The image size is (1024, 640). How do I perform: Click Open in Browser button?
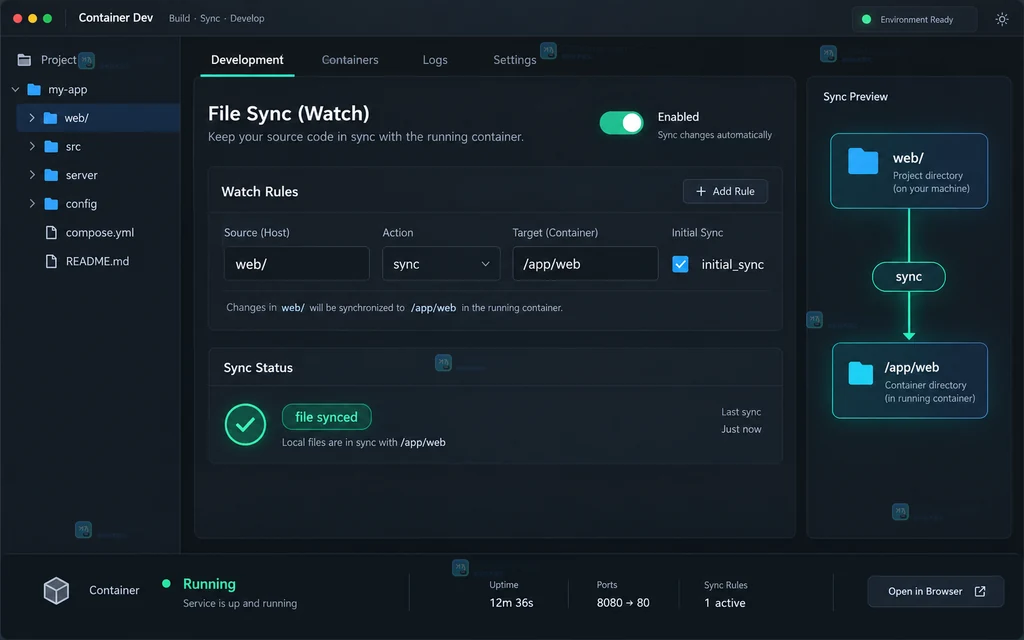935,591
